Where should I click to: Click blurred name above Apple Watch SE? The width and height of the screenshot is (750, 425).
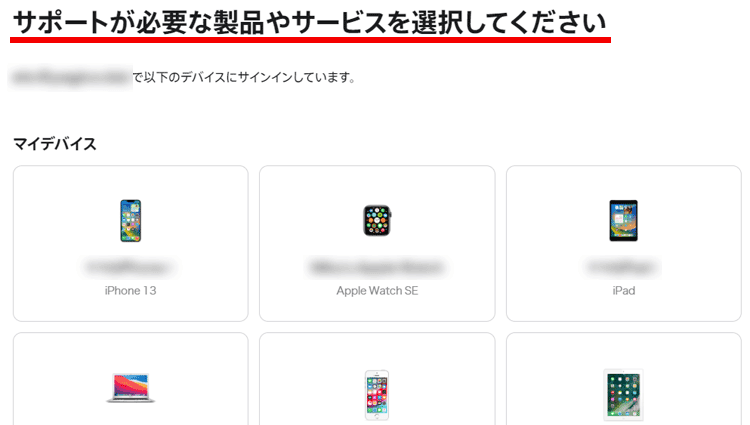[x=377, y=267]
